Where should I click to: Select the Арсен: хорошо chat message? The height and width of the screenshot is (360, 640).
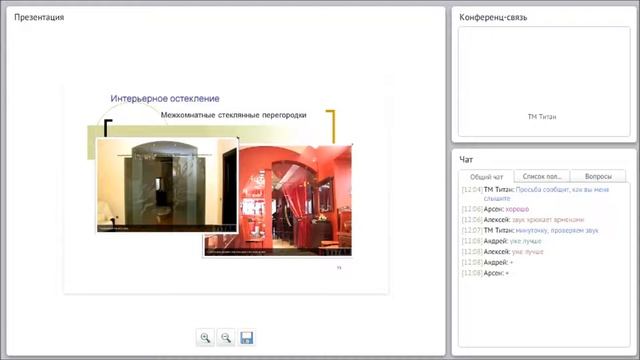tap(495, 209)
